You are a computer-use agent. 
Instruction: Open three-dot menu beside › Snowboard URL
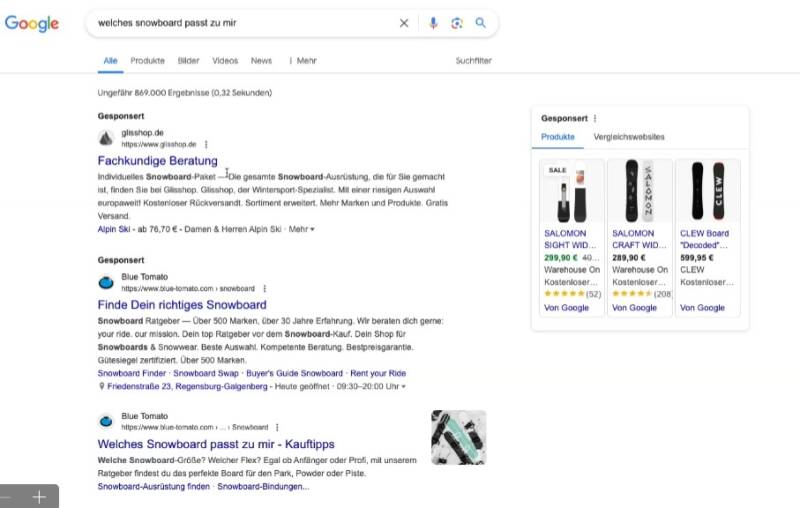(277, 427)
